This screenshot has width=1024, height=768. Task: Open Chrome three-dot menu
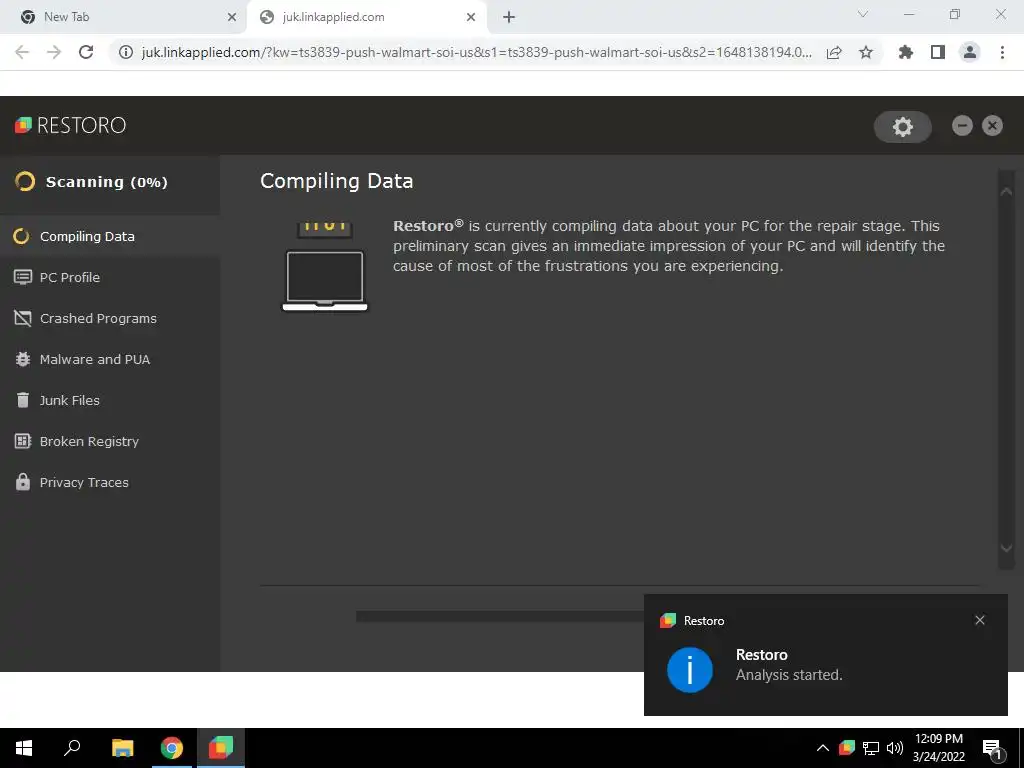[1002, 52]
